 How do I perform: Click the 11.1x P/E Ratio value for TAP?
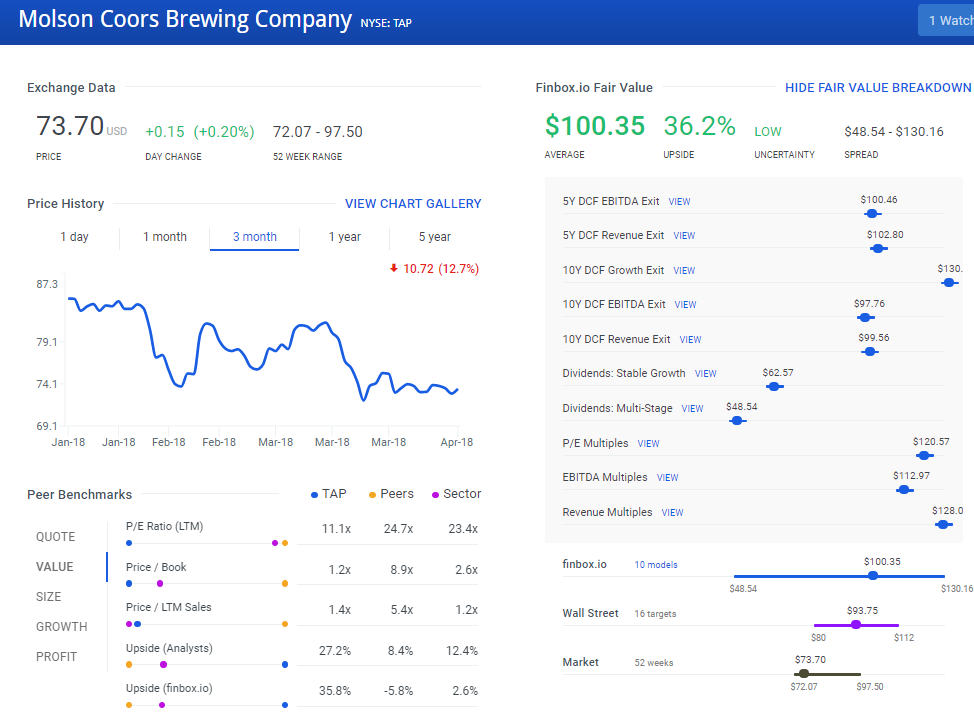coord(336,529)
